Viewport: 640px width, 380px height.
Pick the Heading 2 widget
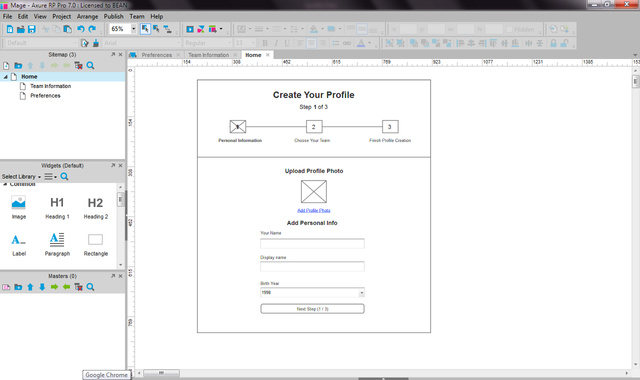(x=96, y=207)
